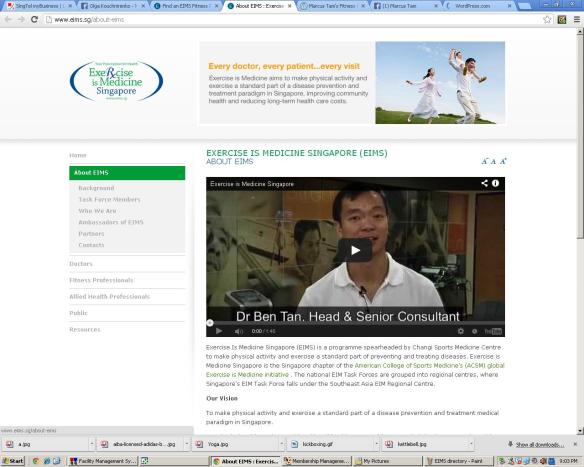Viewport: 584px width, 467px height.
Task: Mute the video with the volume icon
Action: point(238,331)
